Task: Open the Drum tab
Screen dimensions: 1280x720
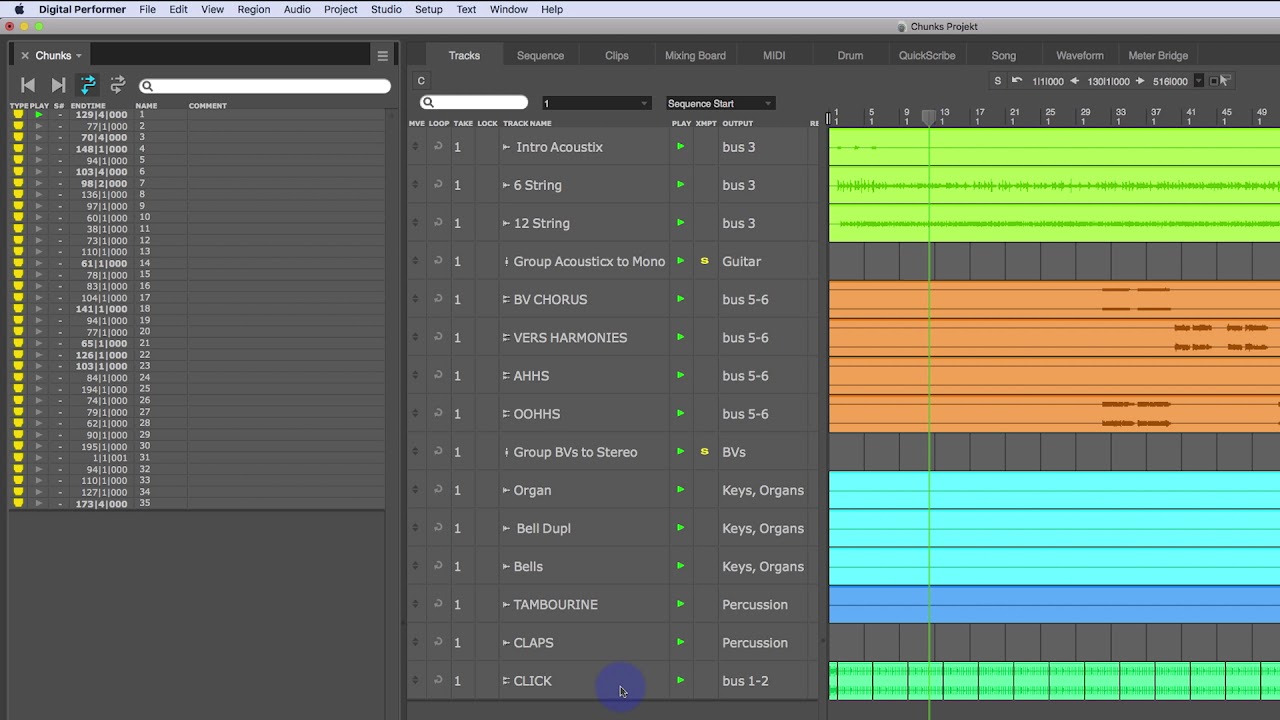Action: point(850,55)
